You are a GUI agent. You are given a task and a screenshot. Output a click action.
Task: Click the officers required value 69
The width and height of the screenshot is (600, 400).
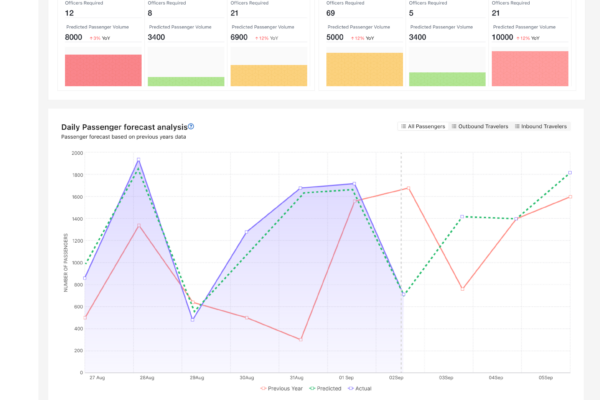point(331,13)
